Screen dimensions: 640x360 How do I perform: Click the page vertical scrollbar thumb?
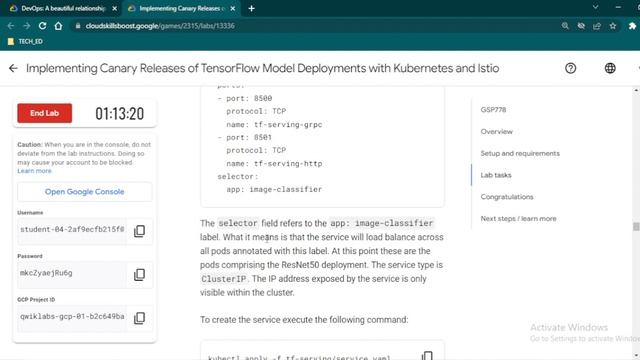636,227
